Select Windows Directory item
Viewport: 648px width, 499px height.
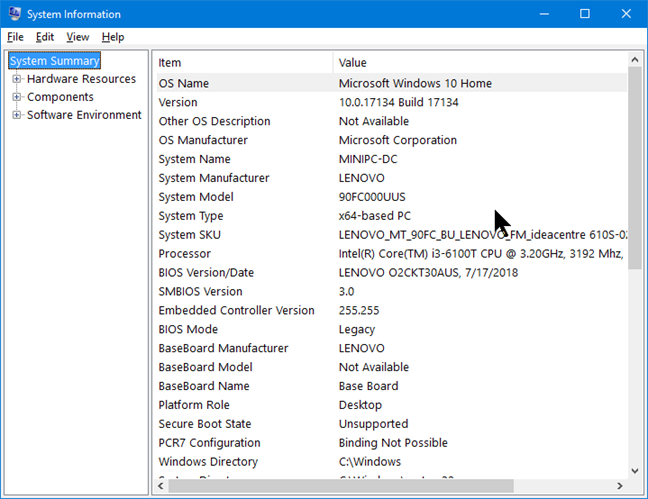click(x=208, y=462)
